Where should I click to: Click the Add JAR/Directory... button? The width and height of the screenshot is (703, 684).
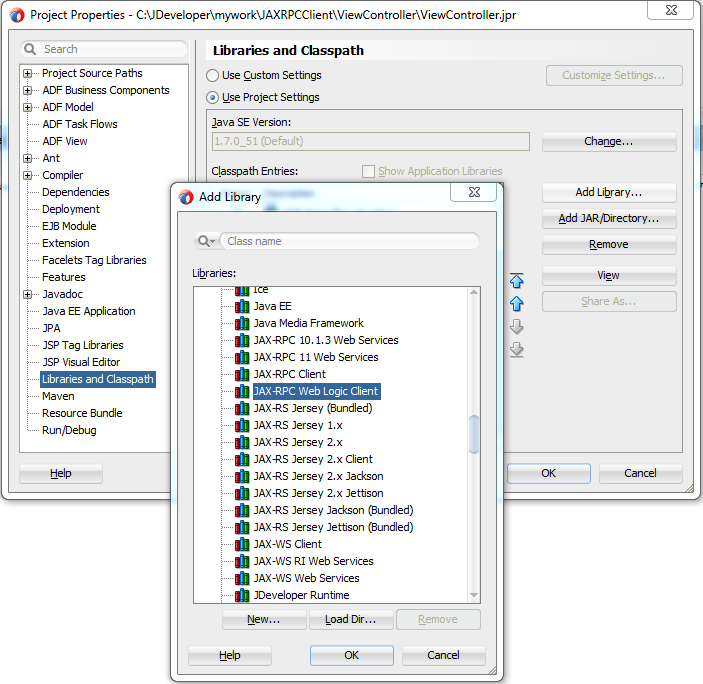[609, 218]
